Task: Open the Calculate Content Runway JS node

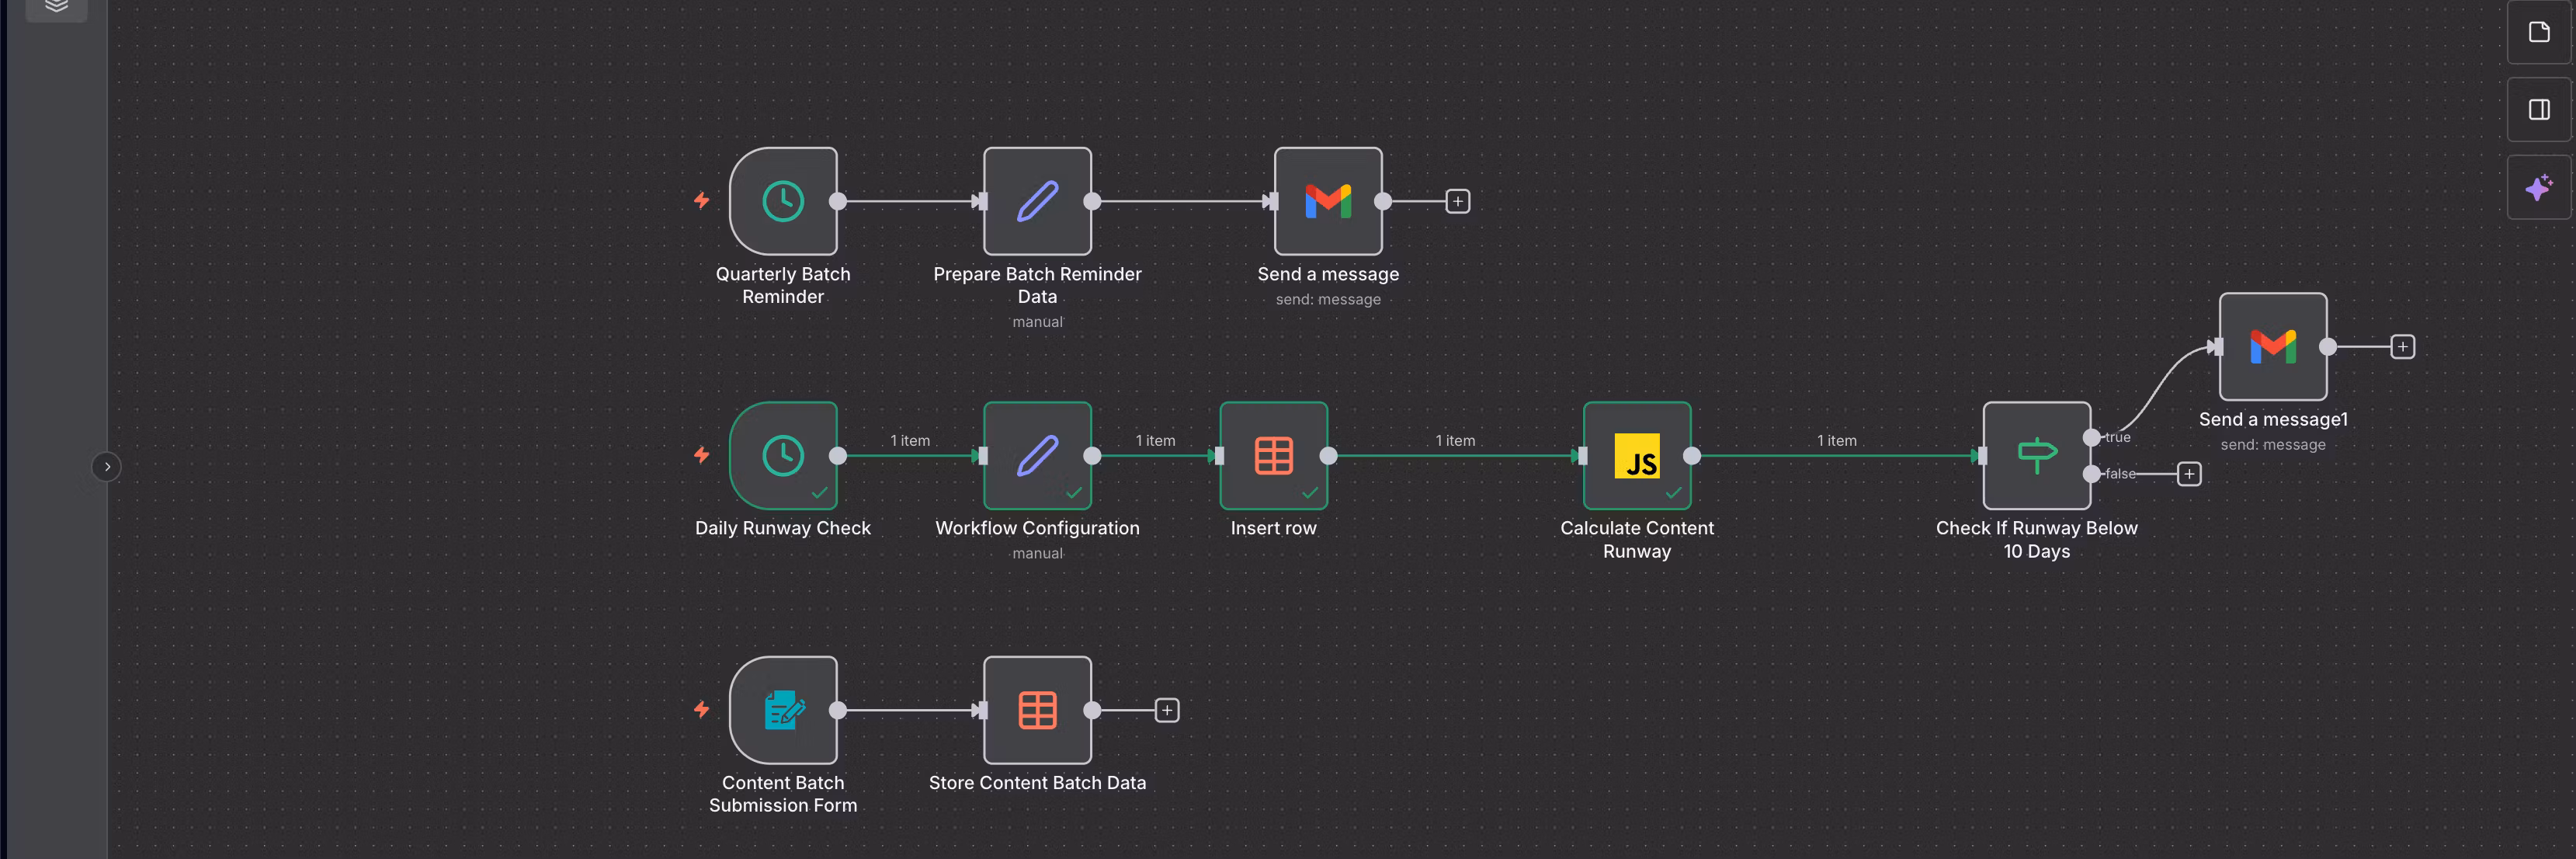Action: pyautogui.click(x=1637, y=456)
